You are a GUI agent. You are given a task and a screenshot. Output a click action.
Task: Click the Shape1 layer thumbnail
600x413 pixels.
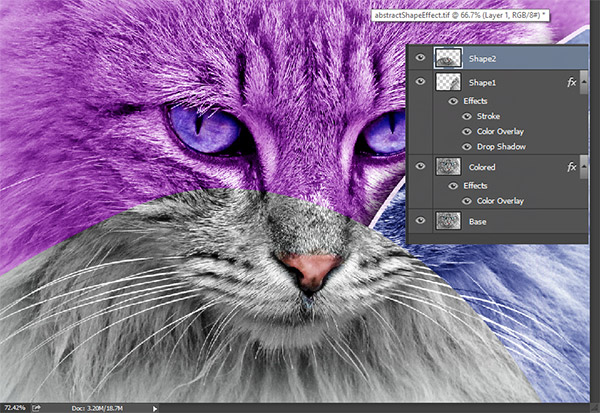point(448,84)
